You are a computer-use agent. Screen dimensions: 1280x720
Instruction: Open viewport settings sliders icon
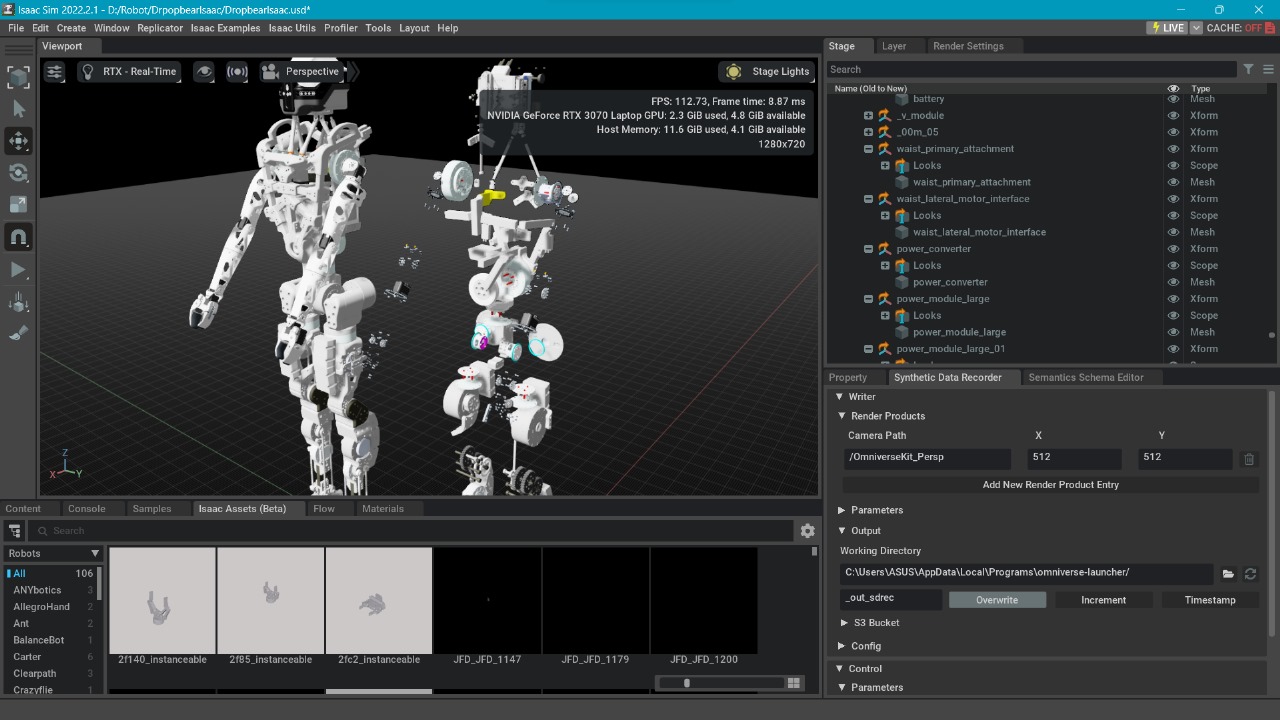(55, 72)
